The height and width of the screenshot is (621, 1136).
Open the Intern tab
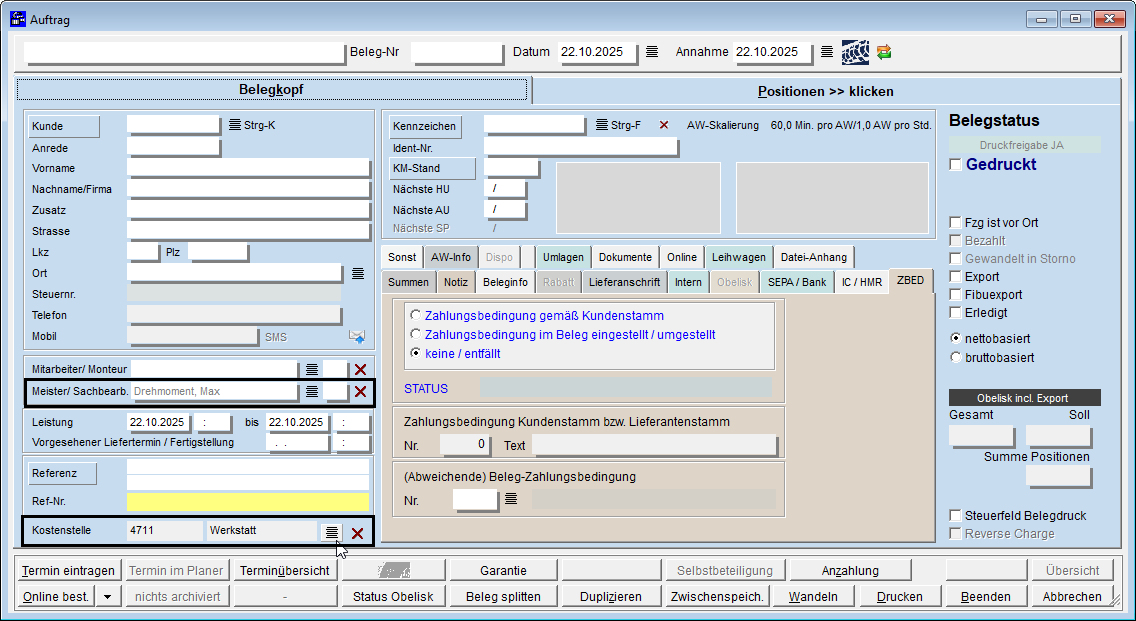pos(688,282)
